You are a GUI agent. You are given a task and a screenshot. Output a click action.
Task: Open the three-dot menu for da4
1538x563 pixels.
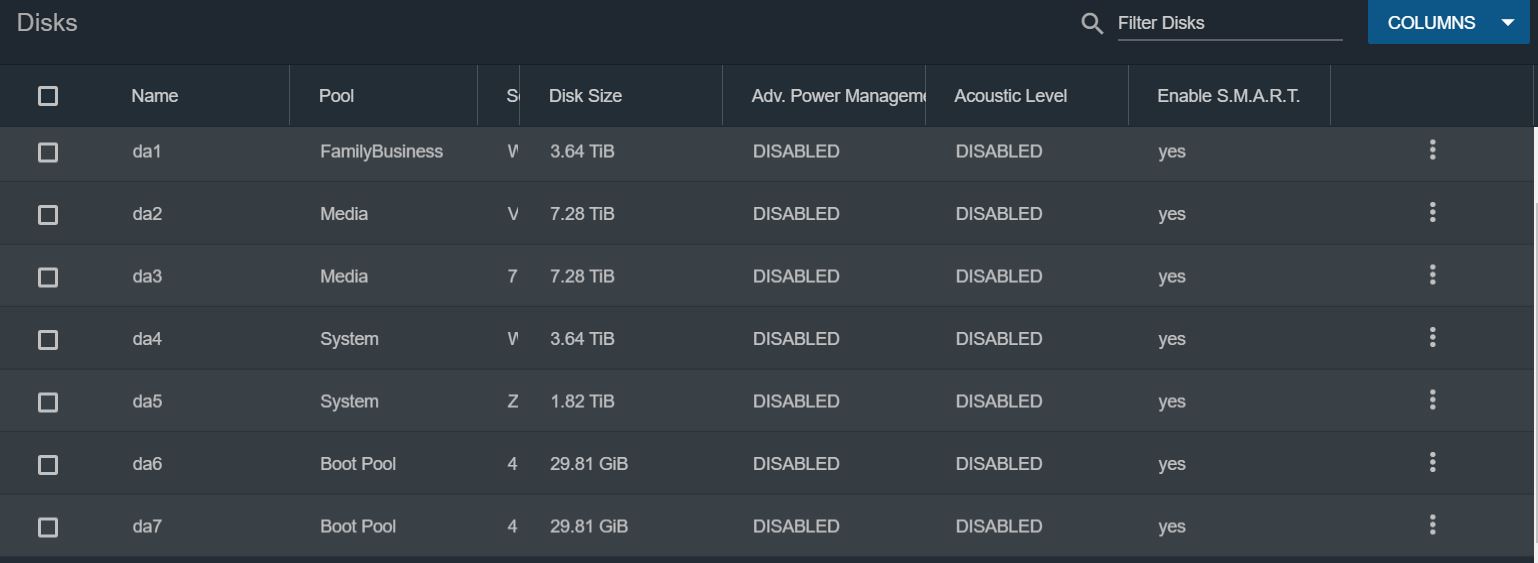tap(1433, 337)
